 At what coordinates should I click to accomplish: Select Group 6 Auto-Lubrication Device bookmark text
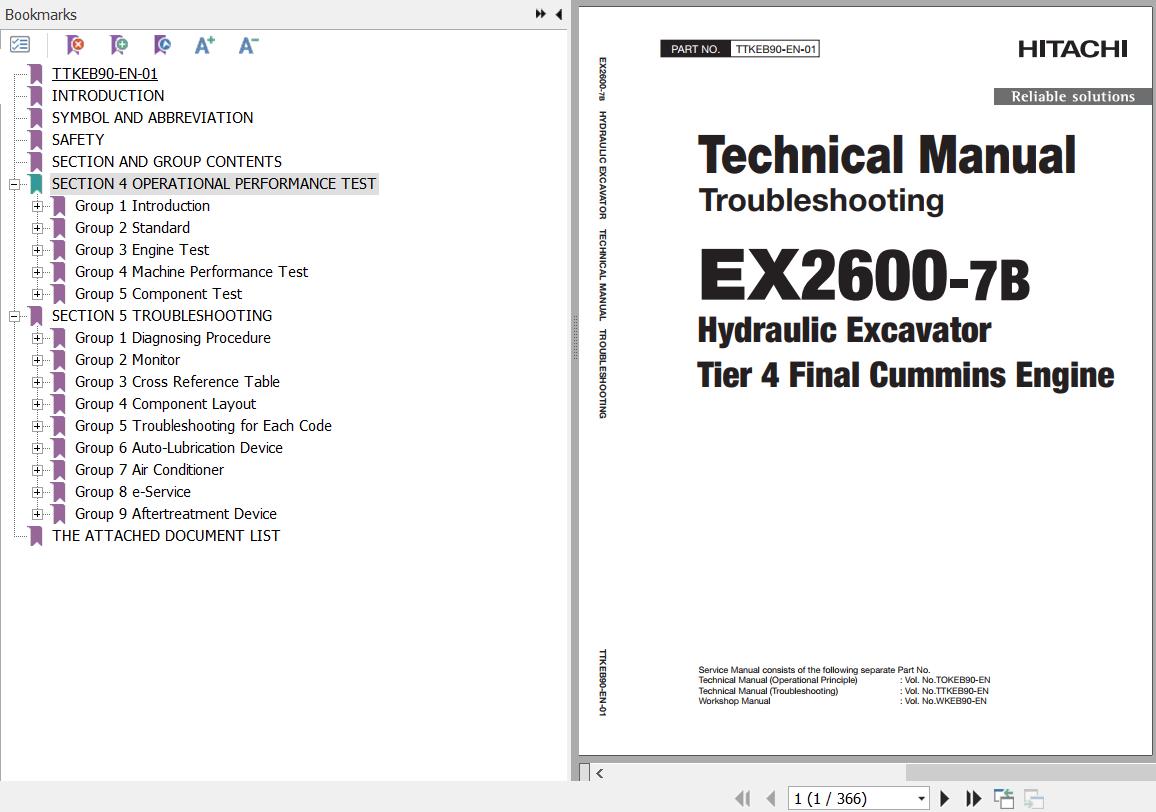[x=178, y=448]
